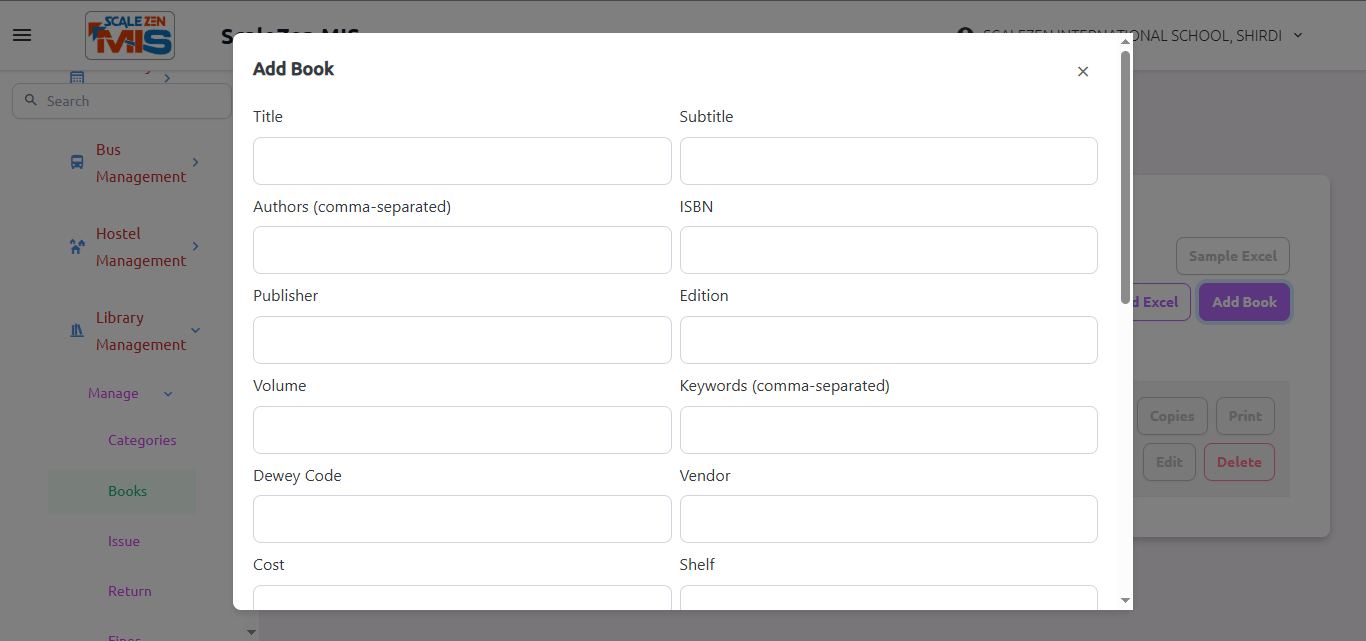Click into the ISBN field
The height and width of the screenshot is (641, 1366).
pyautogui.click(x=889, y=250)
